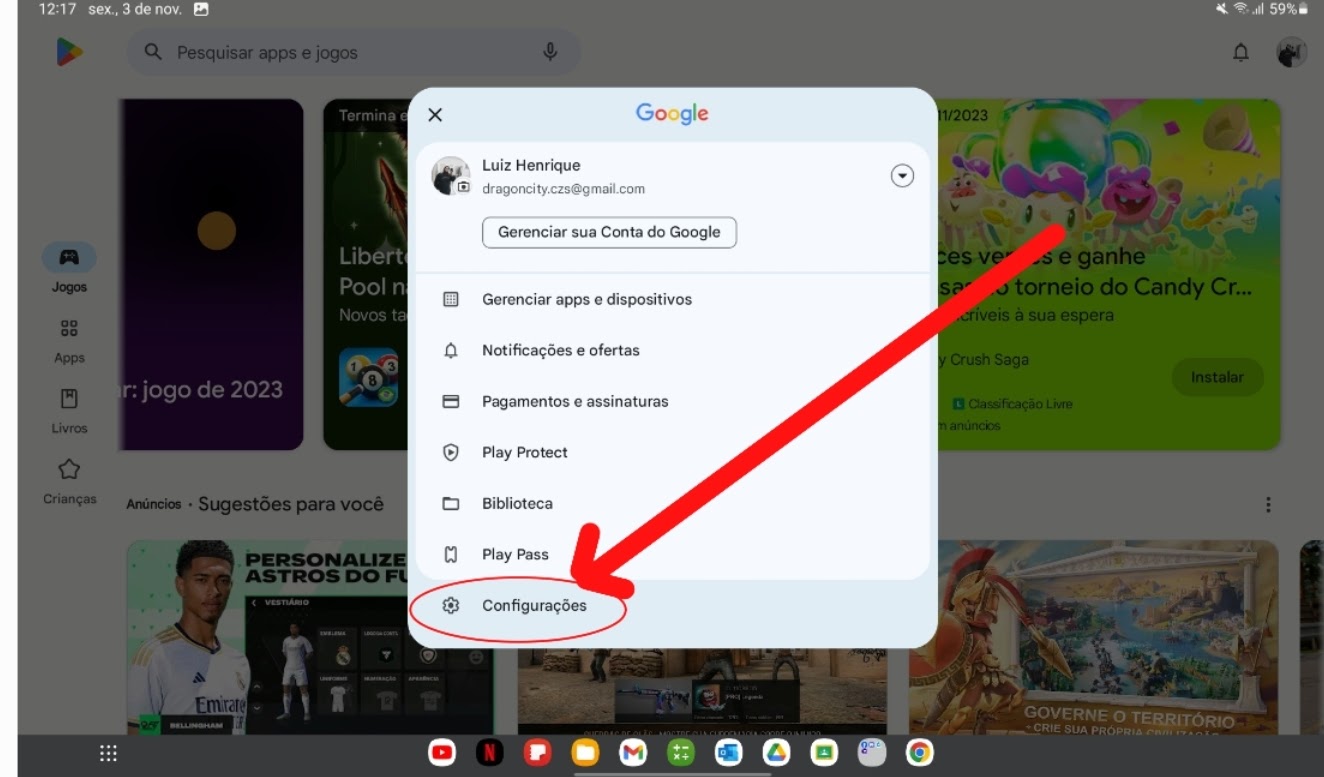Viewport: 1324px width, 777px height.
Task: Open Play Pass entry
Action: 672,554
